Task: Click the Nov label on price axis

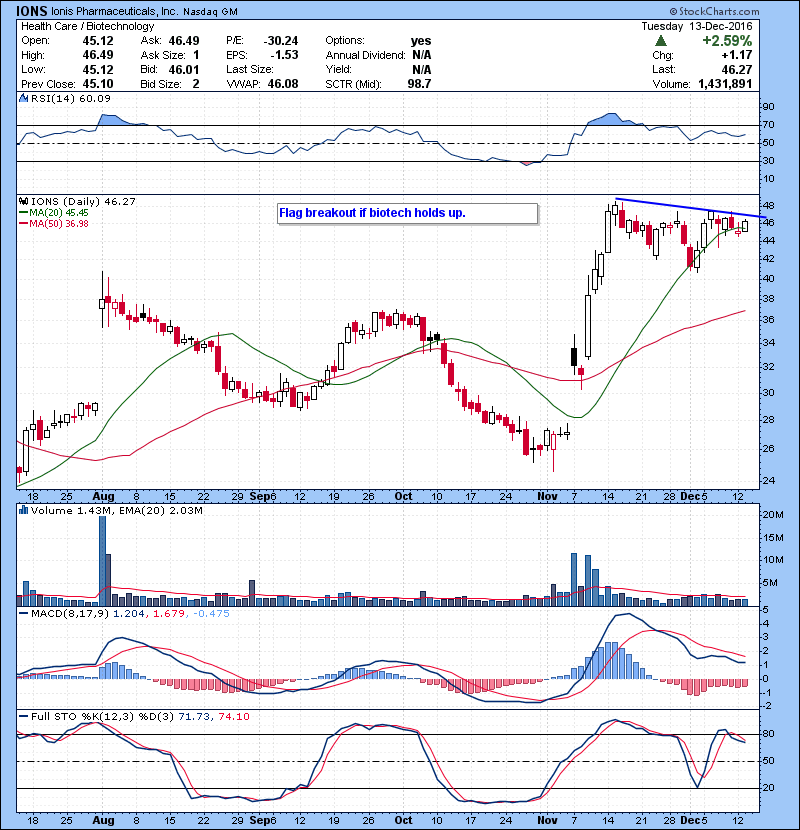Action: (547, 496)
